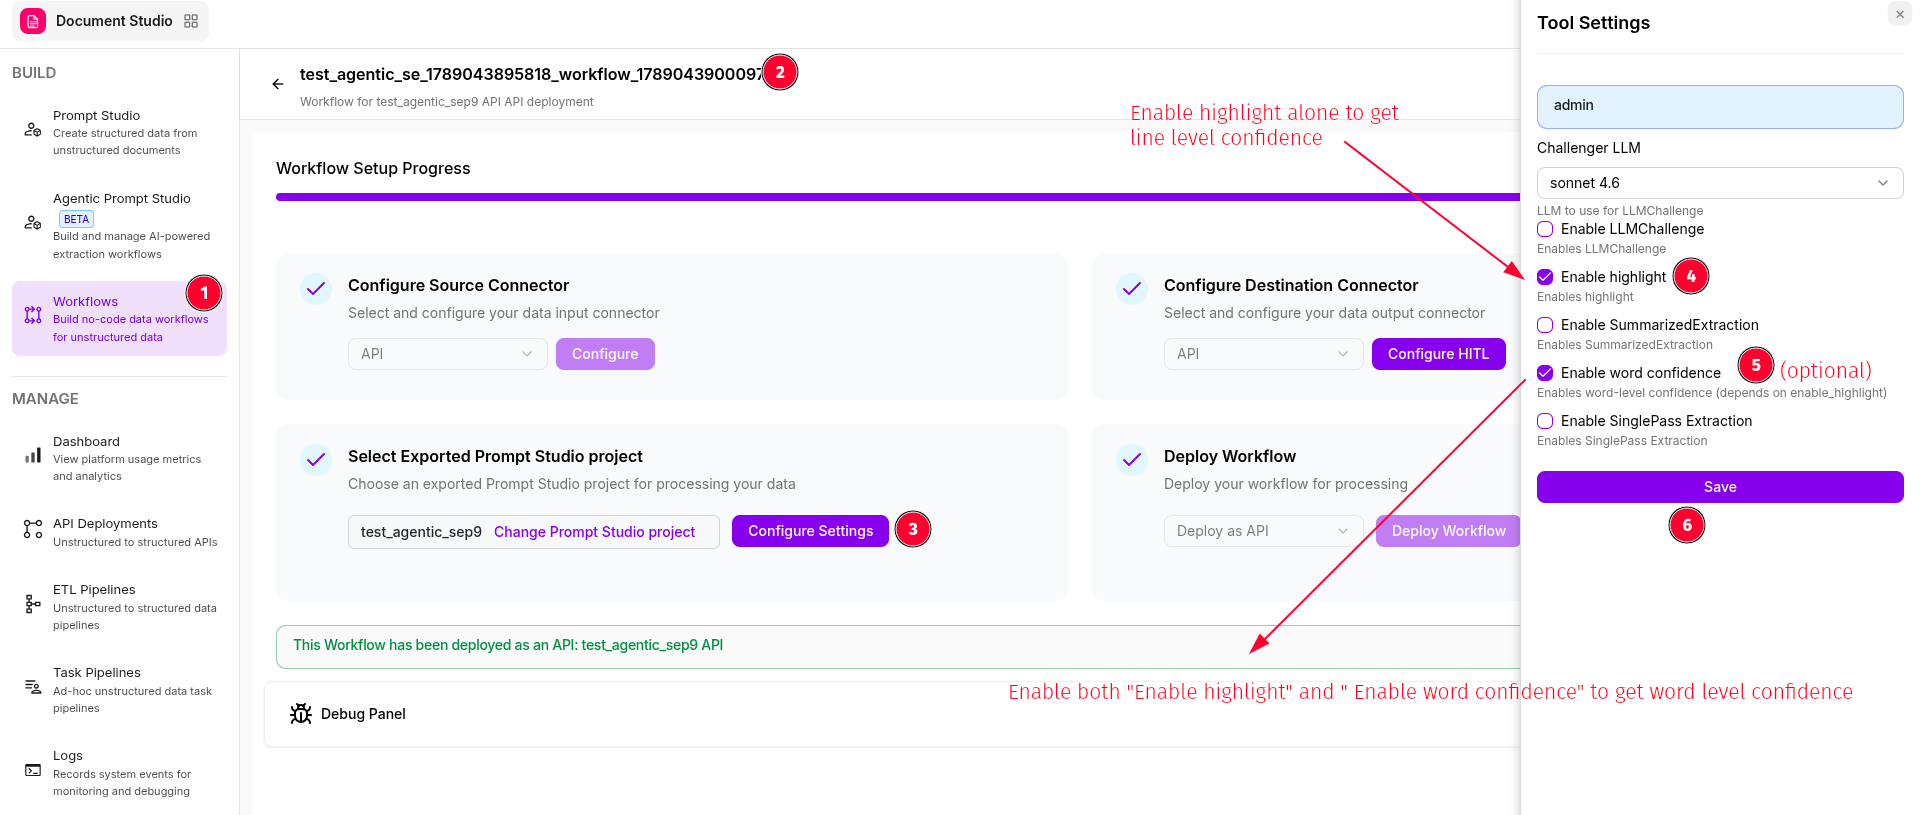This screenshot has height=815, width=1920.
Task: Click the Configure Destination Connector checkmark icon
Action: [x=1132, y=289]
